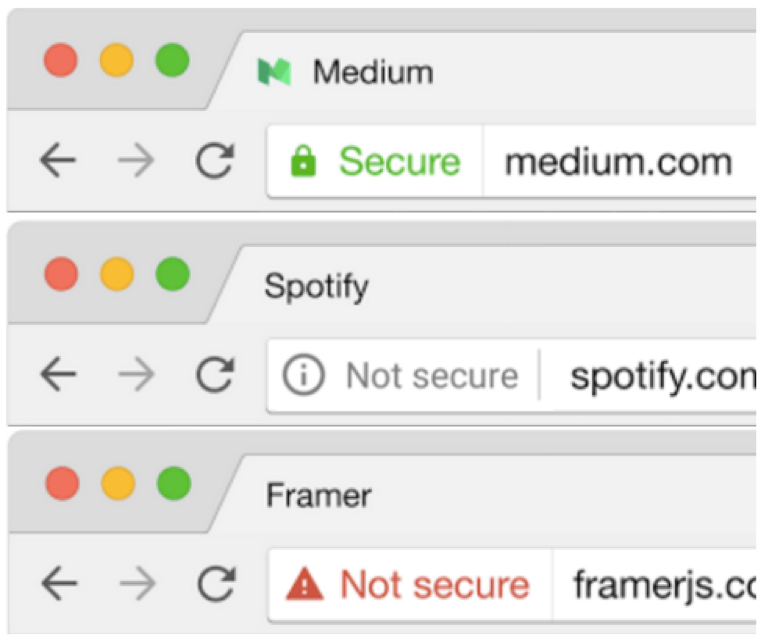Screen dimensions: 761x642
Task: Click the gray Not secure label for Spotify
Action: 432,376
